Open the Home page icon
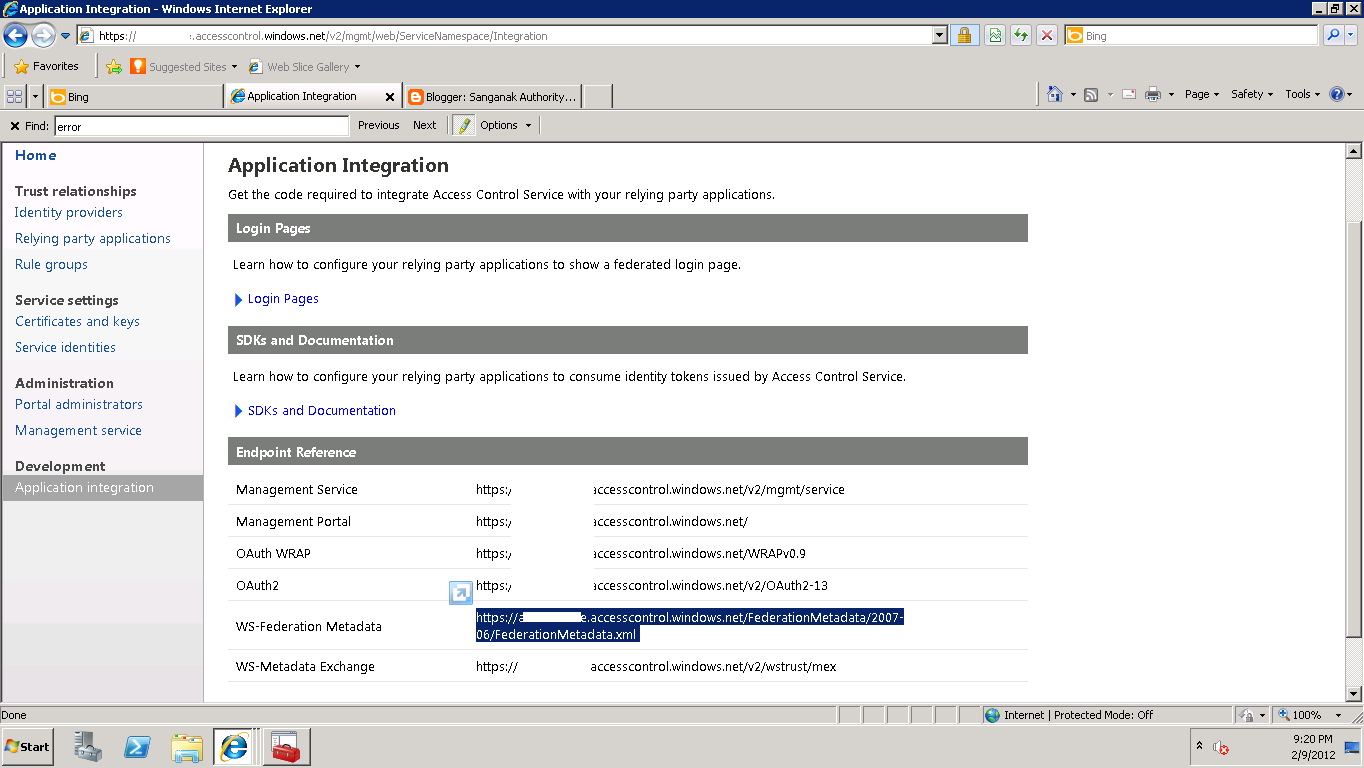Image resolution: width=1364 pixels, height=768 pixels. pos(1058,93)
